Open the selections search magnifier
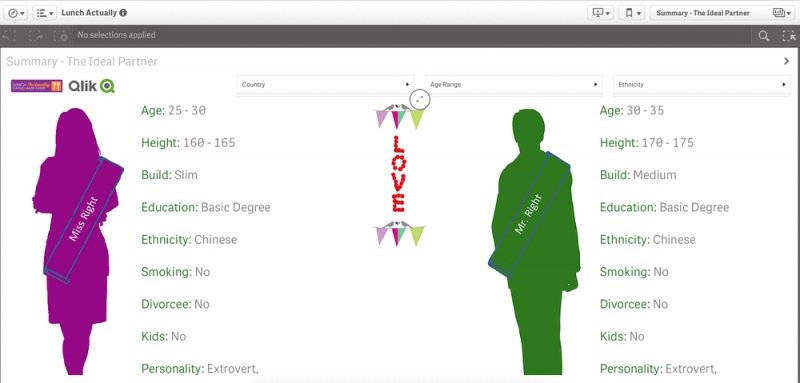Image resolution: width=800 pixels, height=383 pixels. click(763, 36)
